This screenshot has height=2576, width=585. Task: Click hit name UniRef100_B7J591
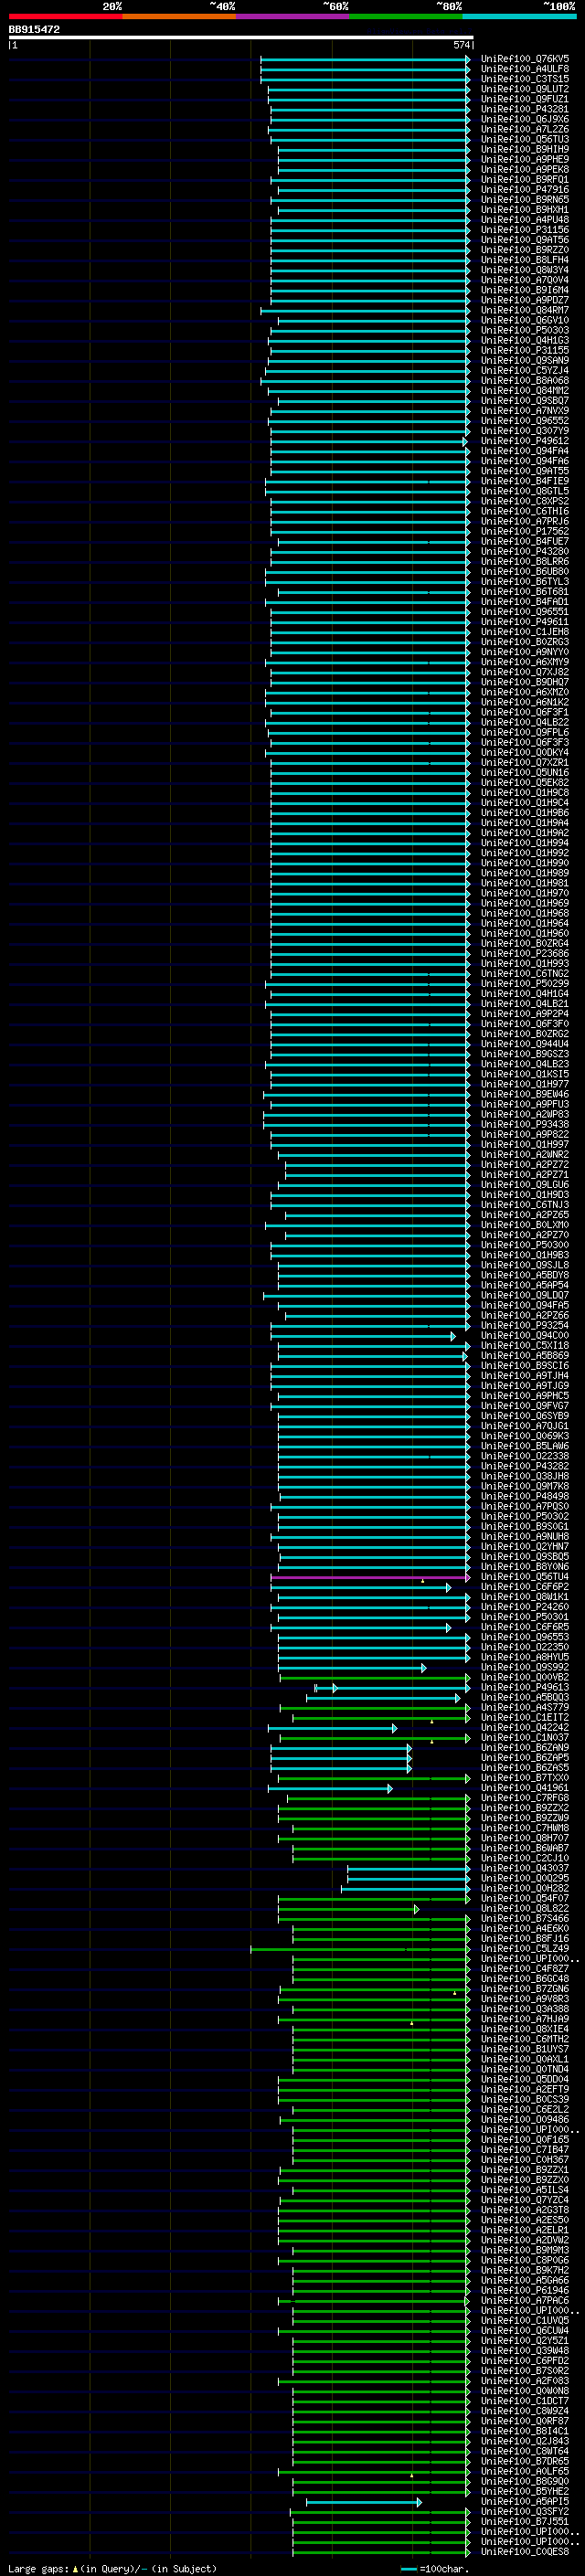pos(525,2521)
